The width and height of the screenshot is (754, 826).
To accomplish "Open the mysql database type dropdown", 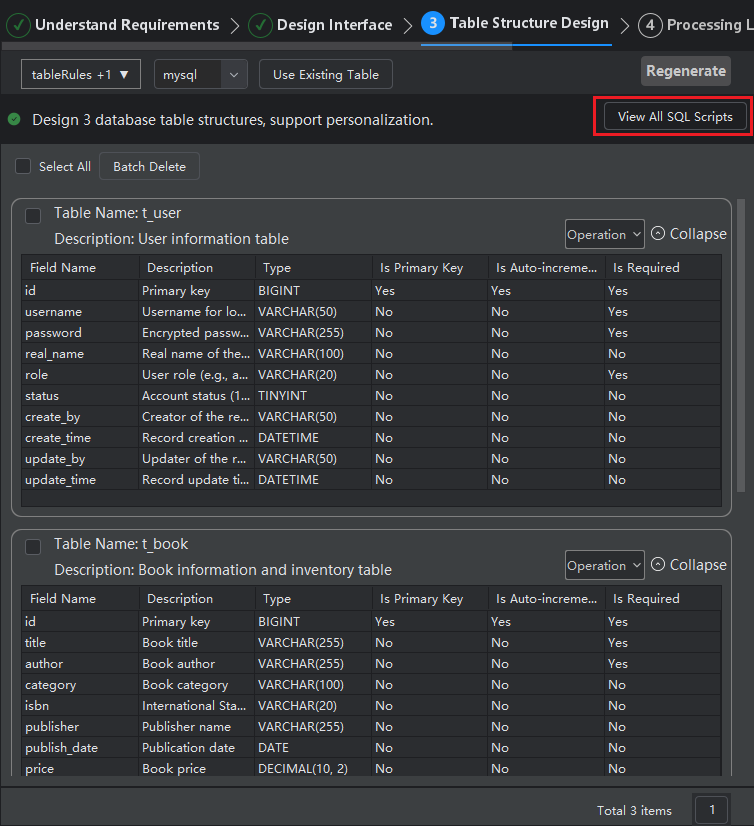I will 200,74.
